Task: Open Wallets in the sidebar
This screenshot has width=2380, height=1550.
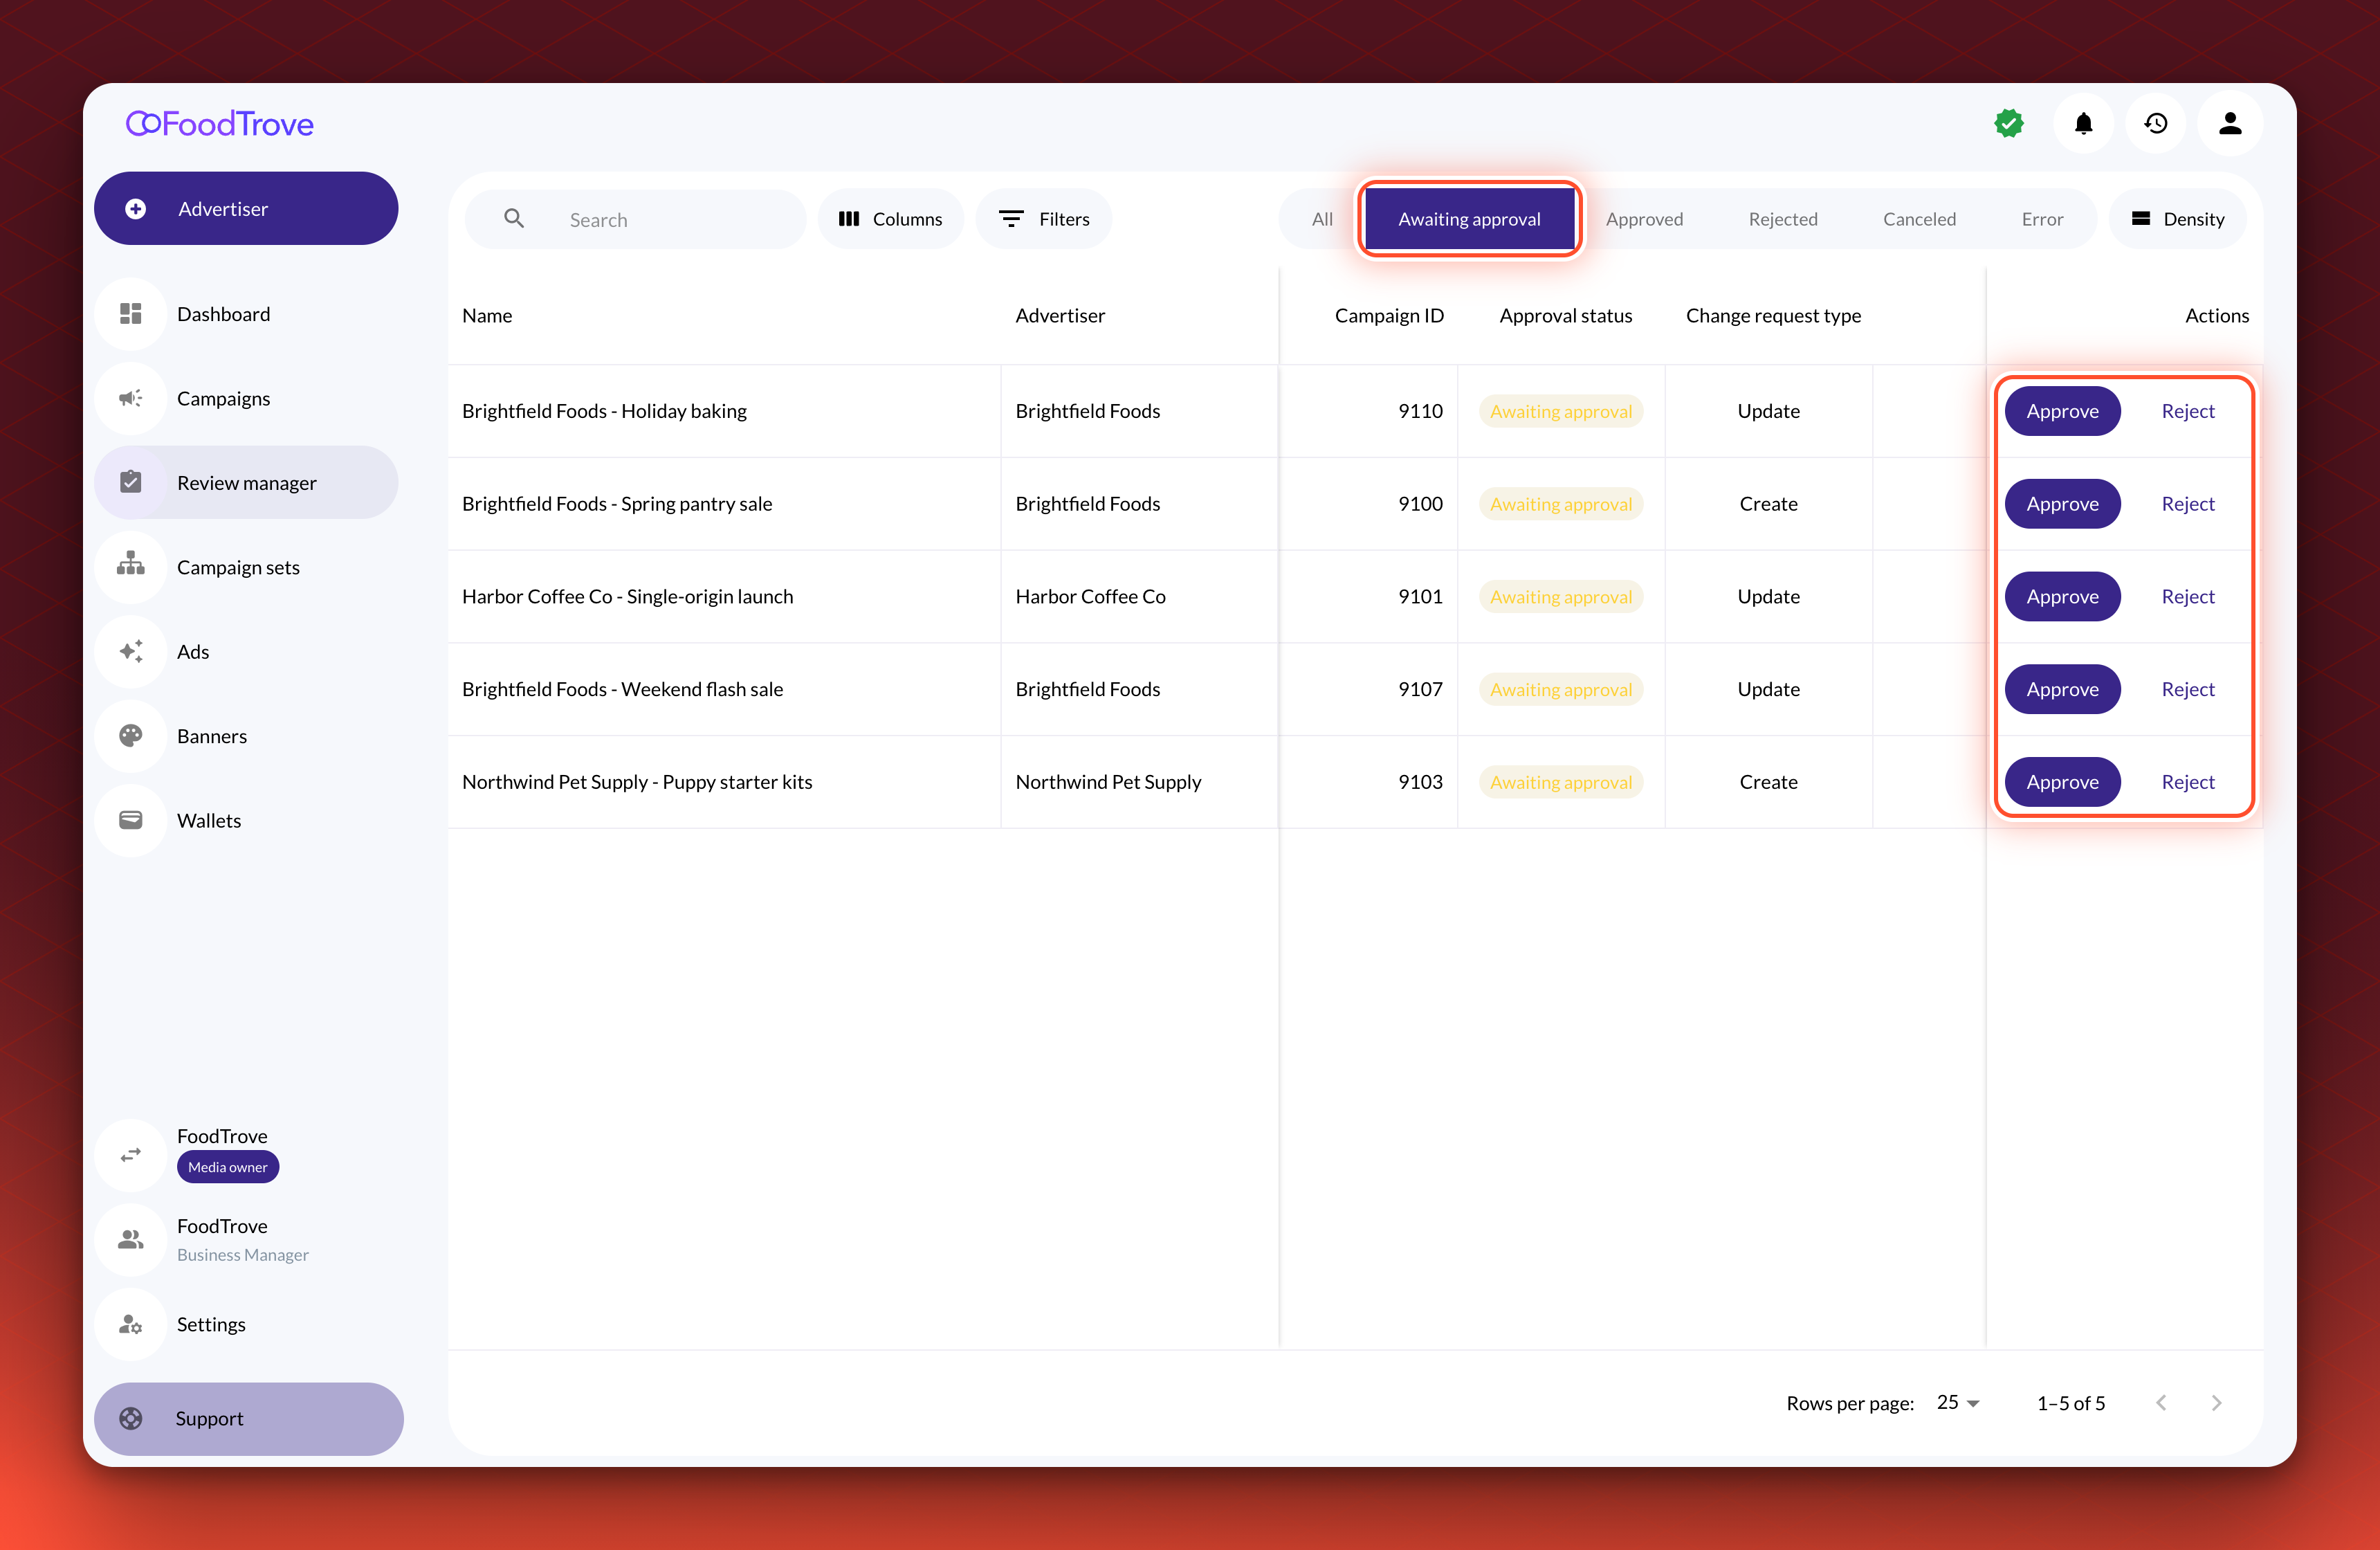Action: 246,820
